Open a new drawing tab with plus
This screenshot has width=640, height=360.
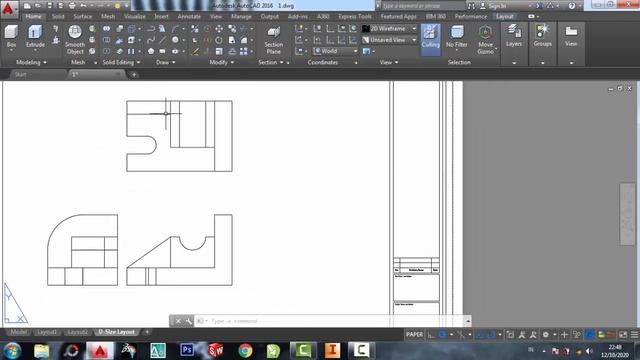[x=134, y=75]
